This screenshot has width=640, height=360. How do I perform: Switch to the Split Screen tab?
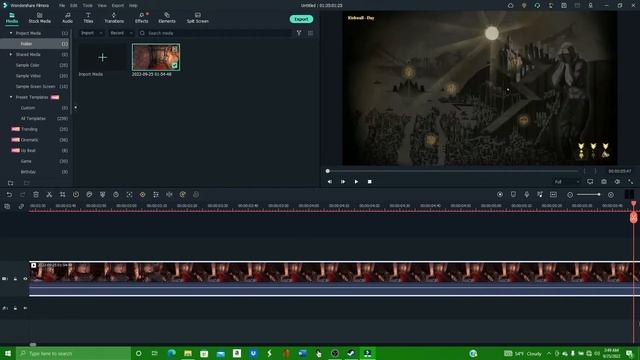198,18
